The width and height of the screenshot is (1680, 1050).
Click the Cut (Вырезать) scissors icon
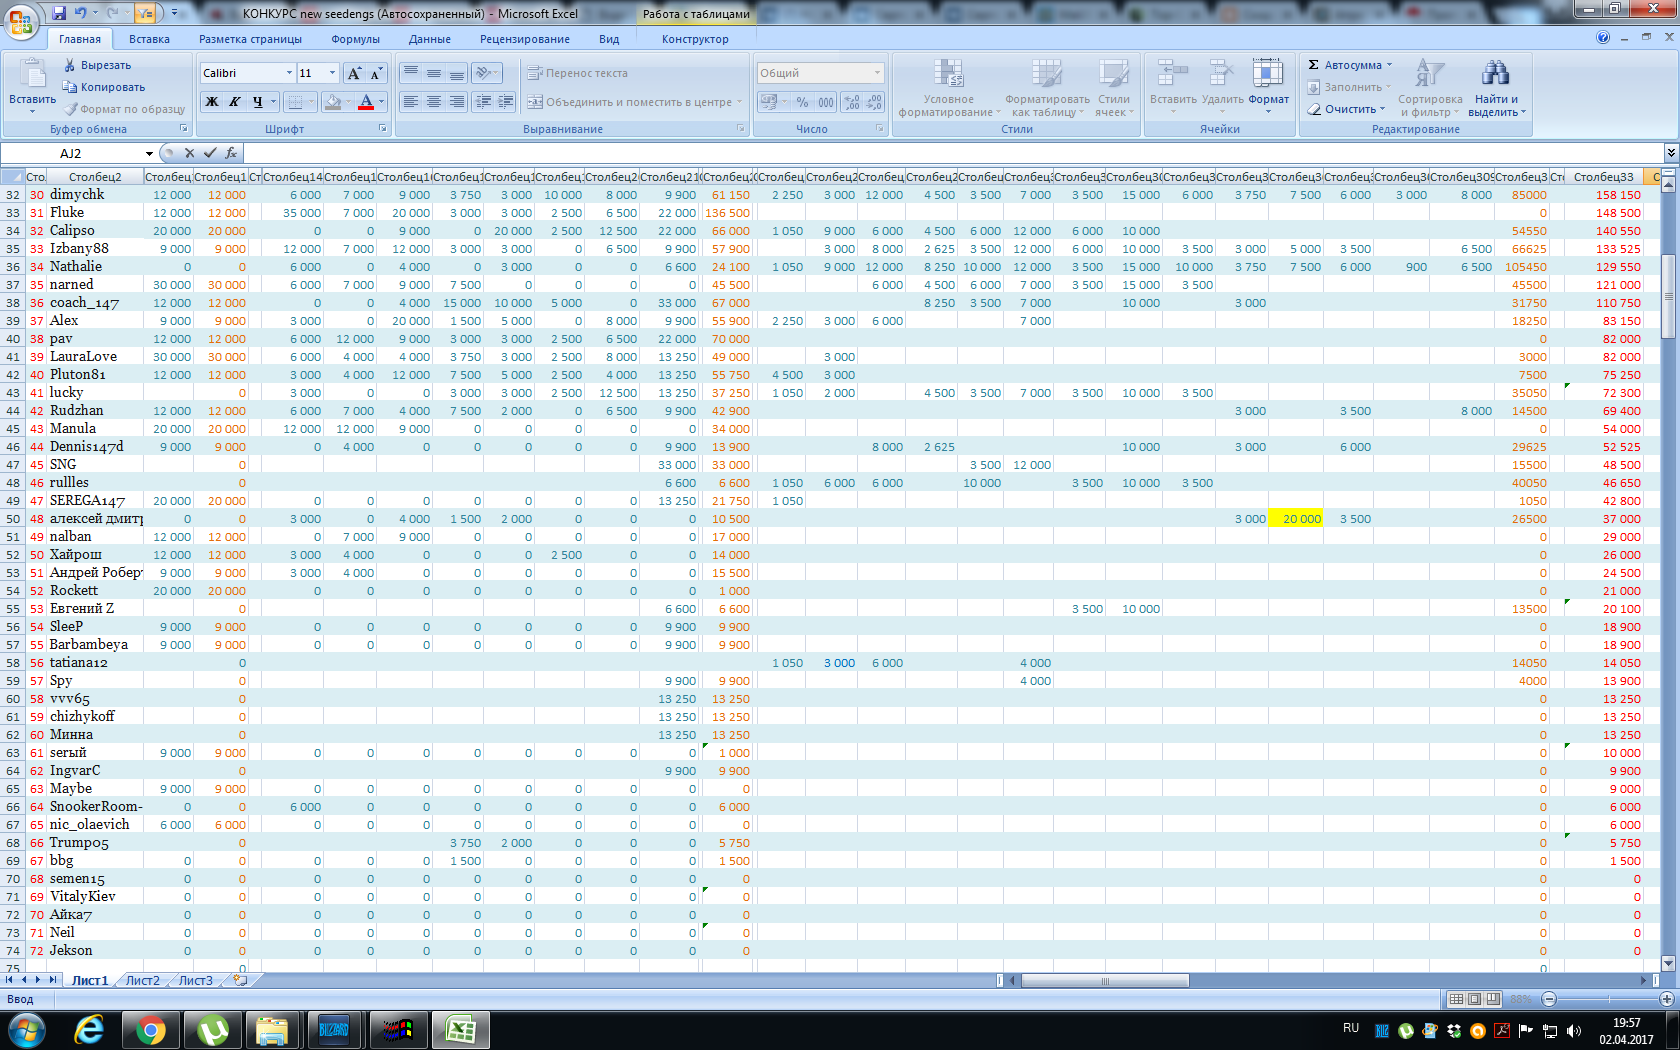click(70, 65)
